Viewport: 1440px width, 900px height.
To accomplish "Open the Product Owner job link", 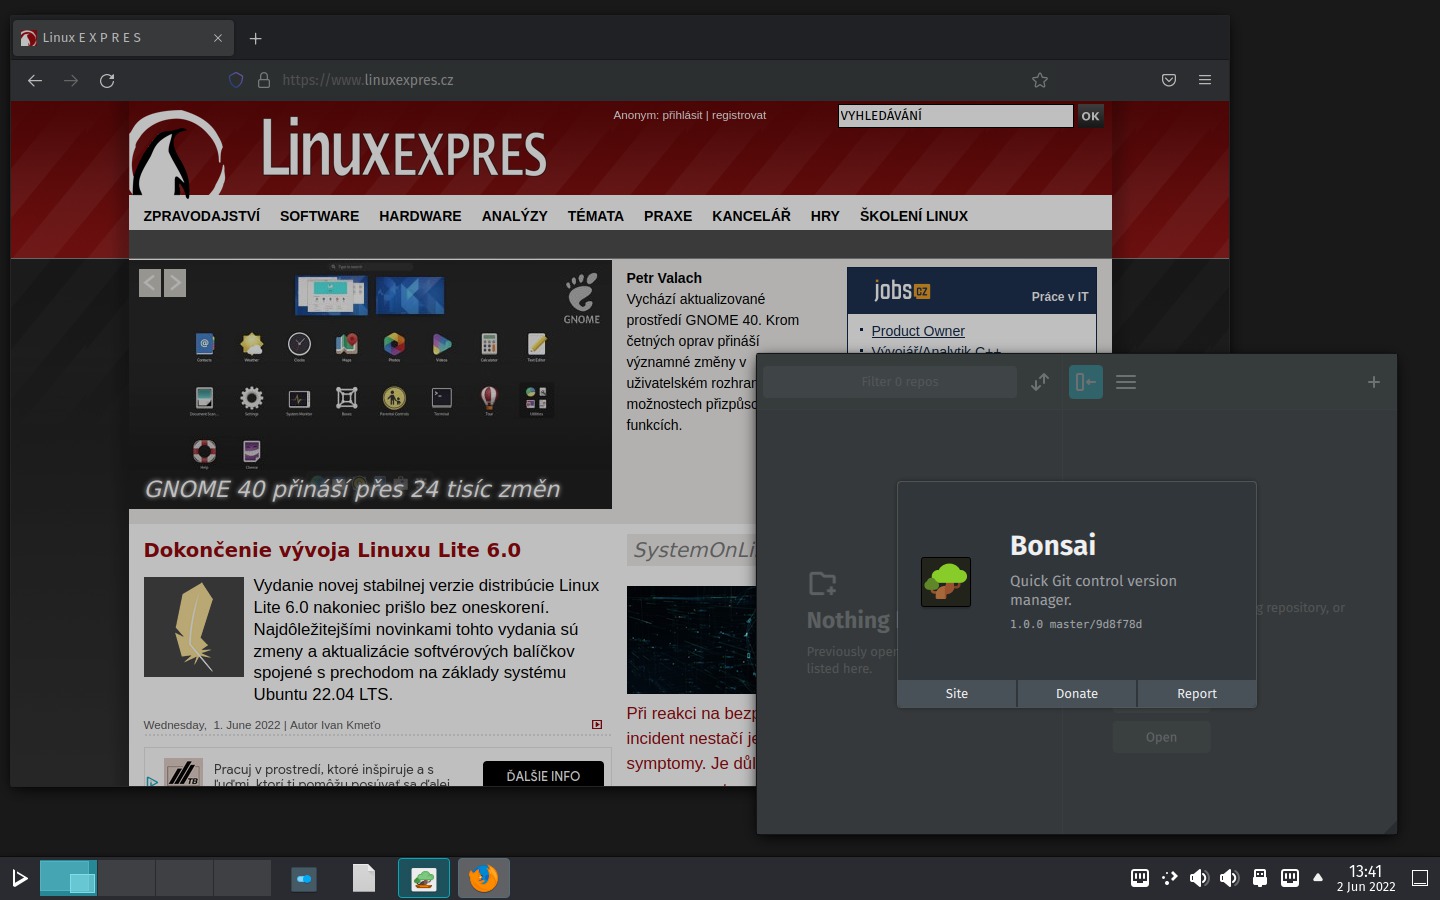I will (x=918, y=331).
